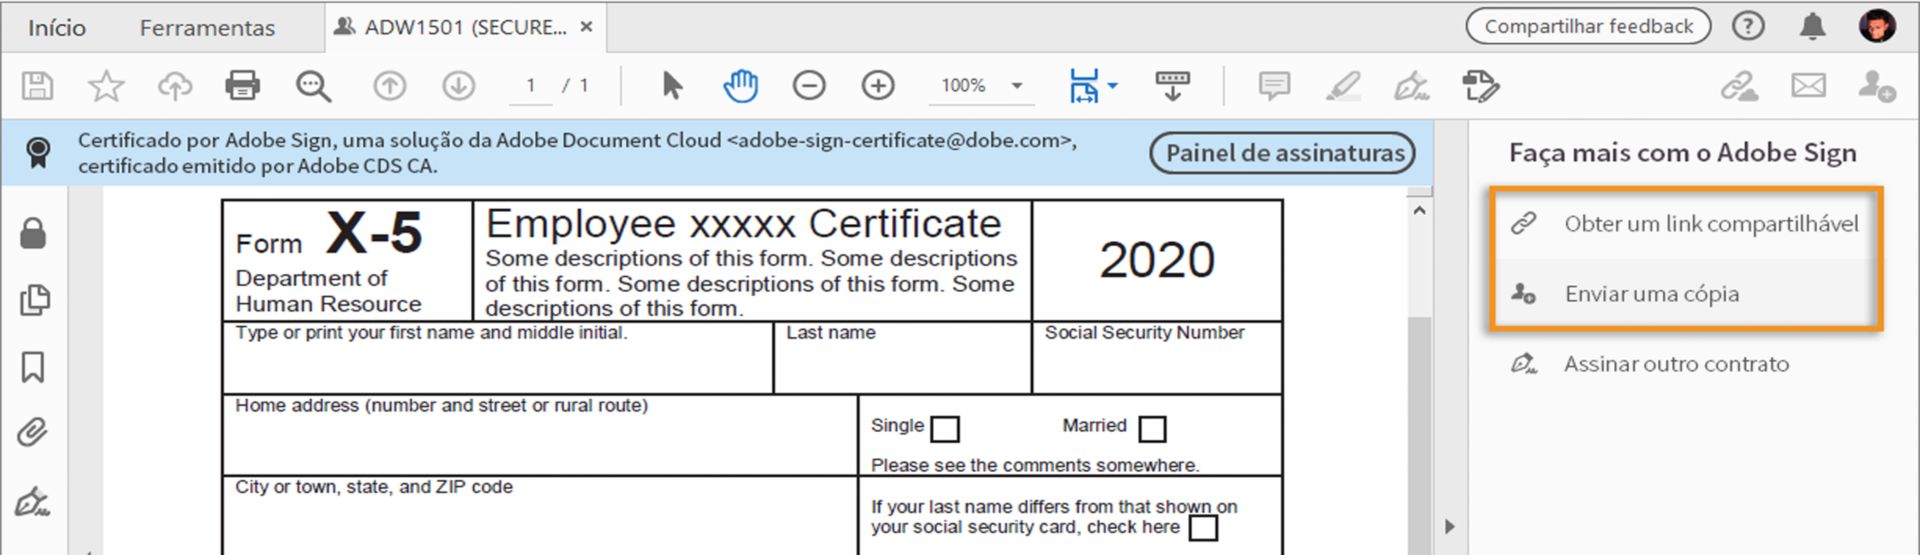Tick the last name differs checkbox
This screenshot has height=555, width=1920.
click(x=1204, y=527)
